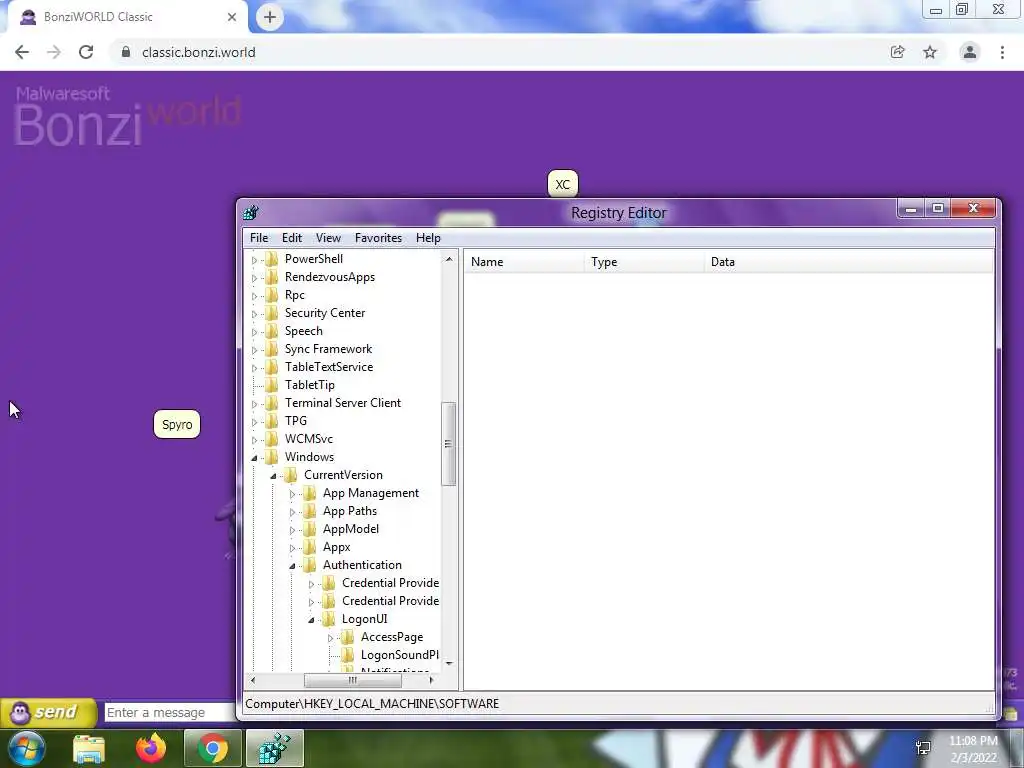Click the site lock icon in address bar
Image resolution: width=1024 pixels, height=768 pixels.
coord(126,52)
